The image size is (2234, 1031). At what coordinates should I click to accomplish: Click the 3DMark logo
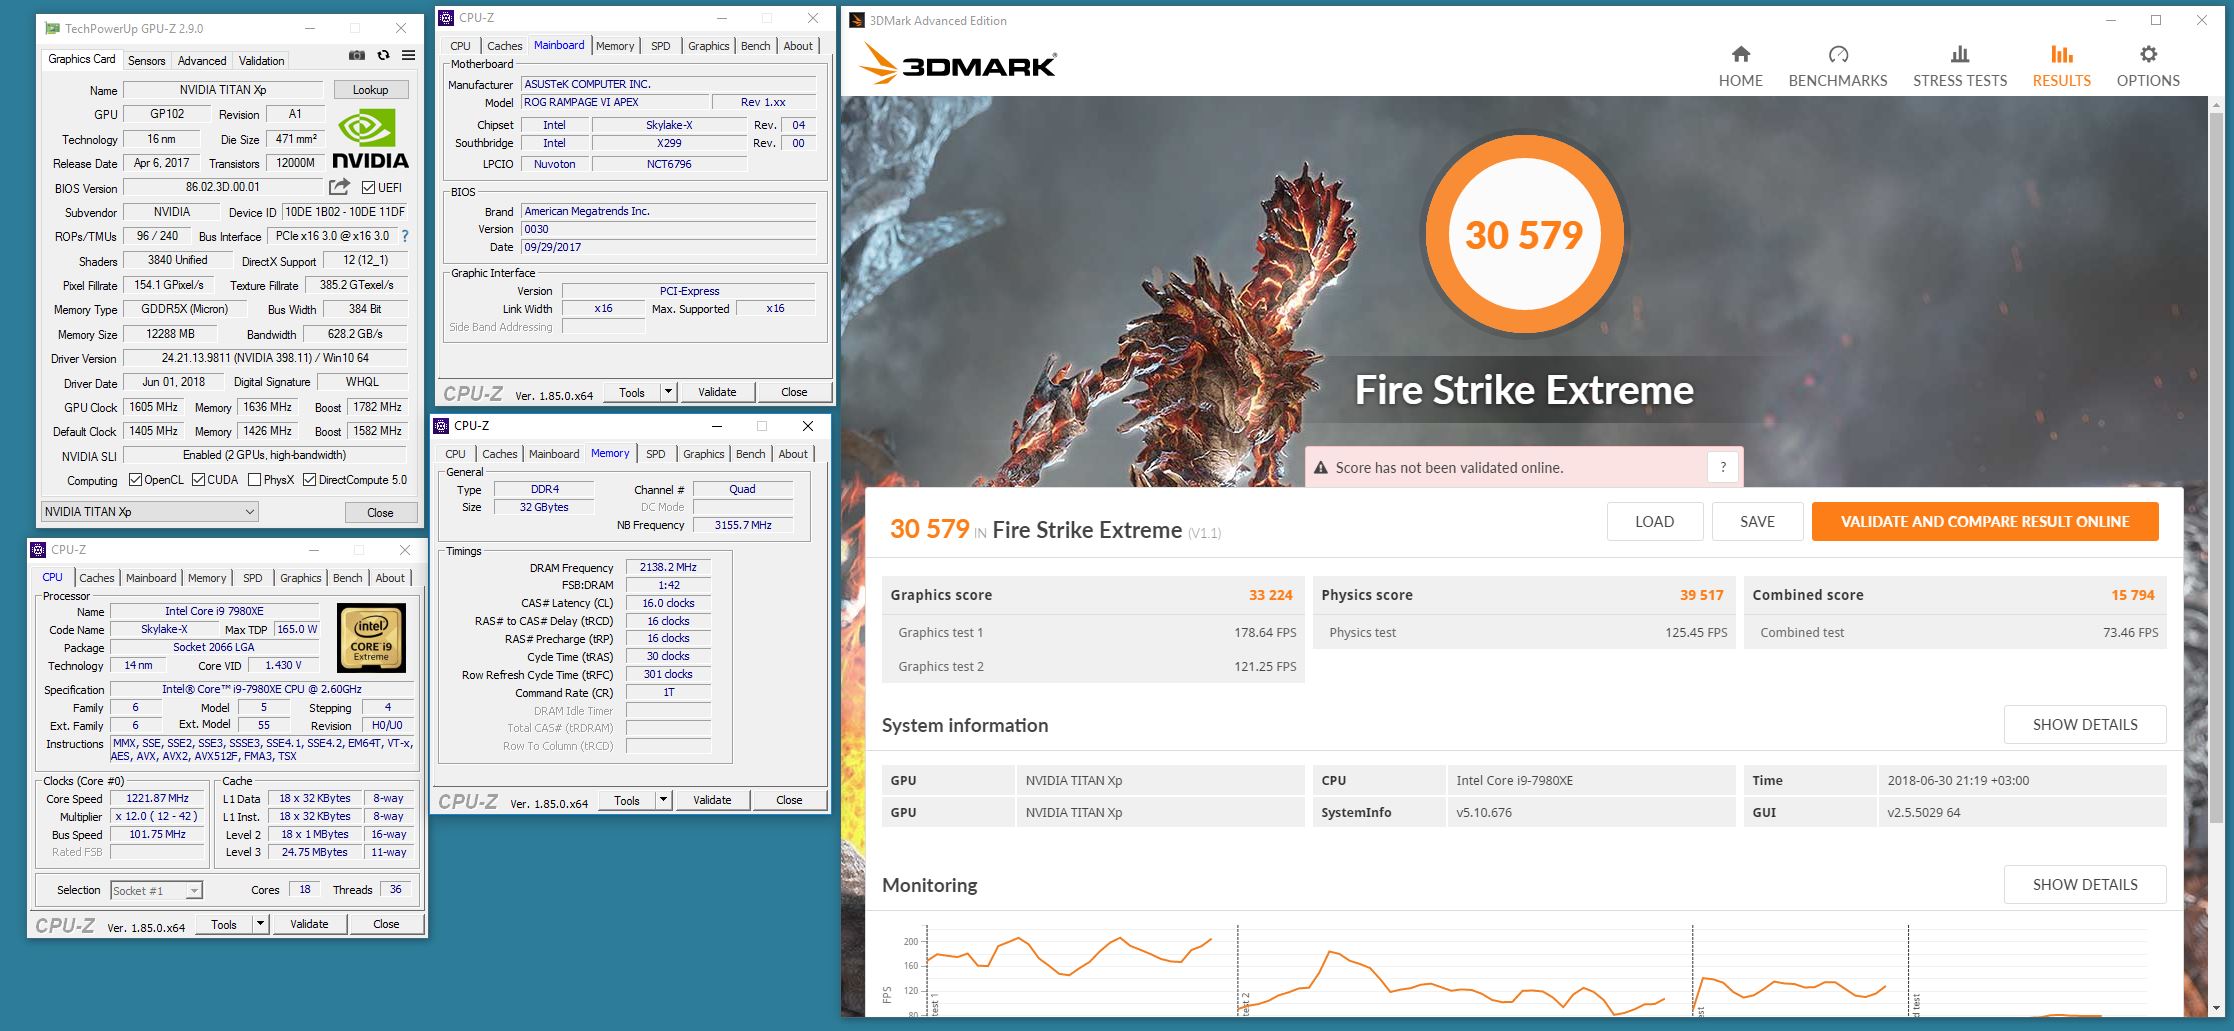(x=958, y=64)
